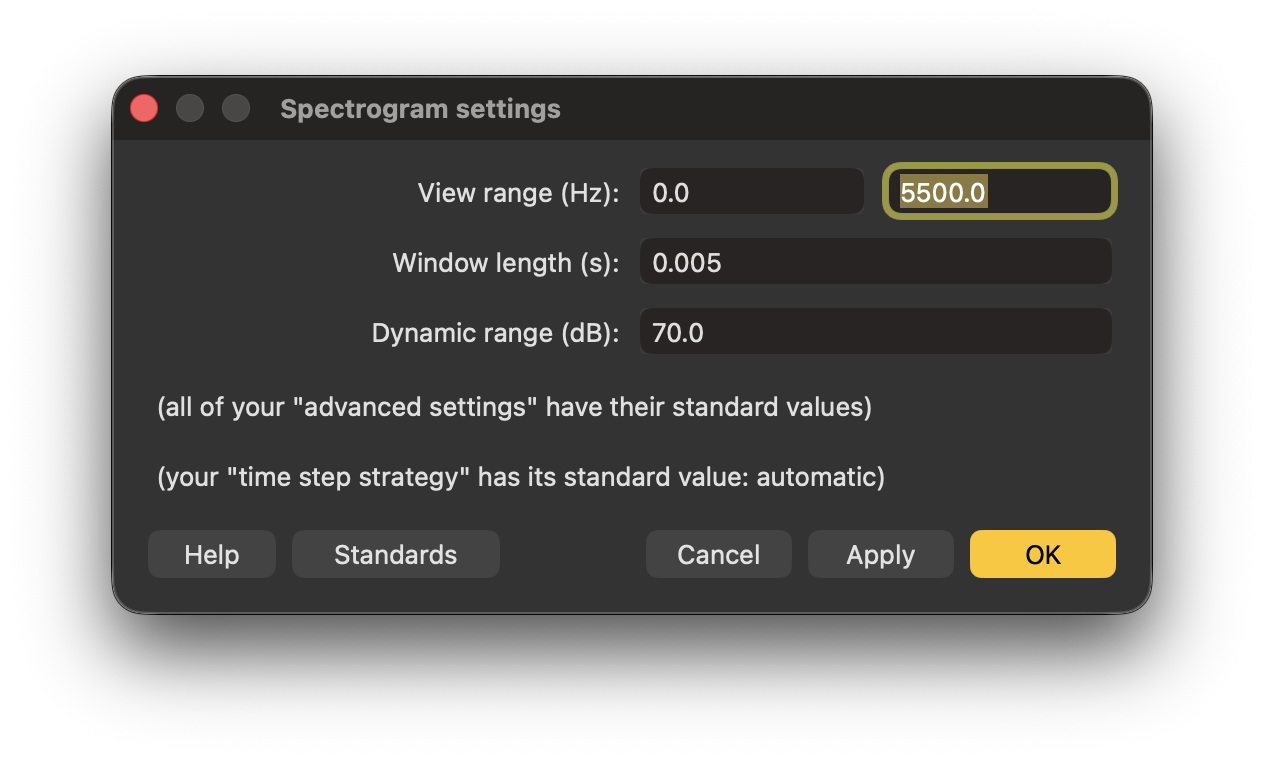Click the time step strategy note
Screen dimensions: 1264x762
[x=520, y=478]
